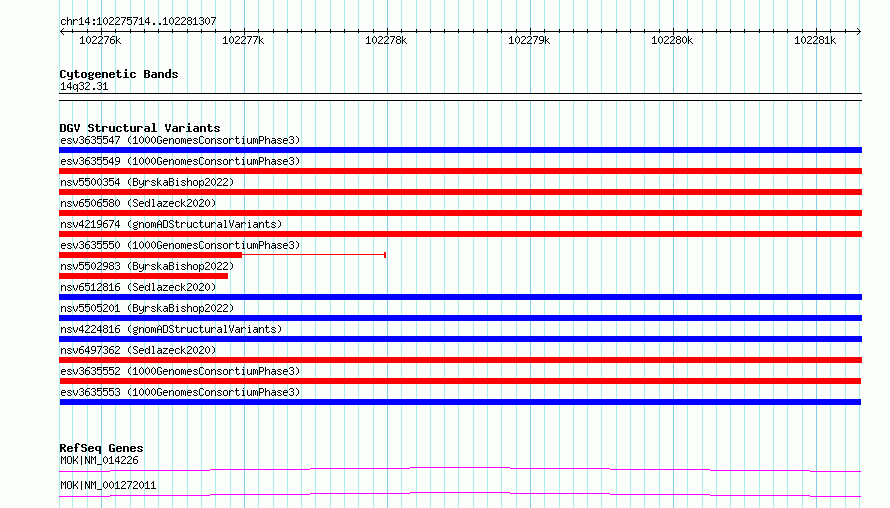890x508 pixels.
Task: Click the cytogenetic band bar under 14q32.31
Action: (460, 97)
